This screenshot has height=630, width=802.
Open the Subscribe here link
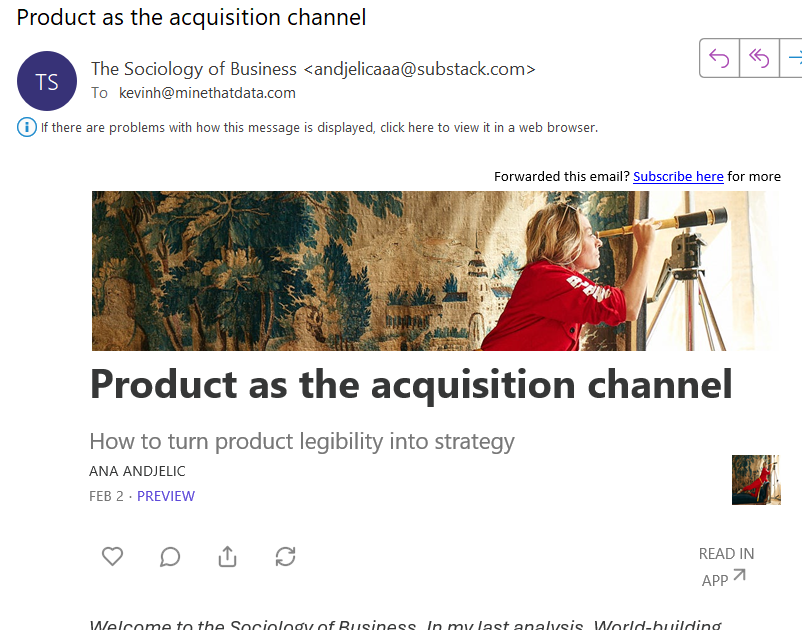[x=678, y=176]
